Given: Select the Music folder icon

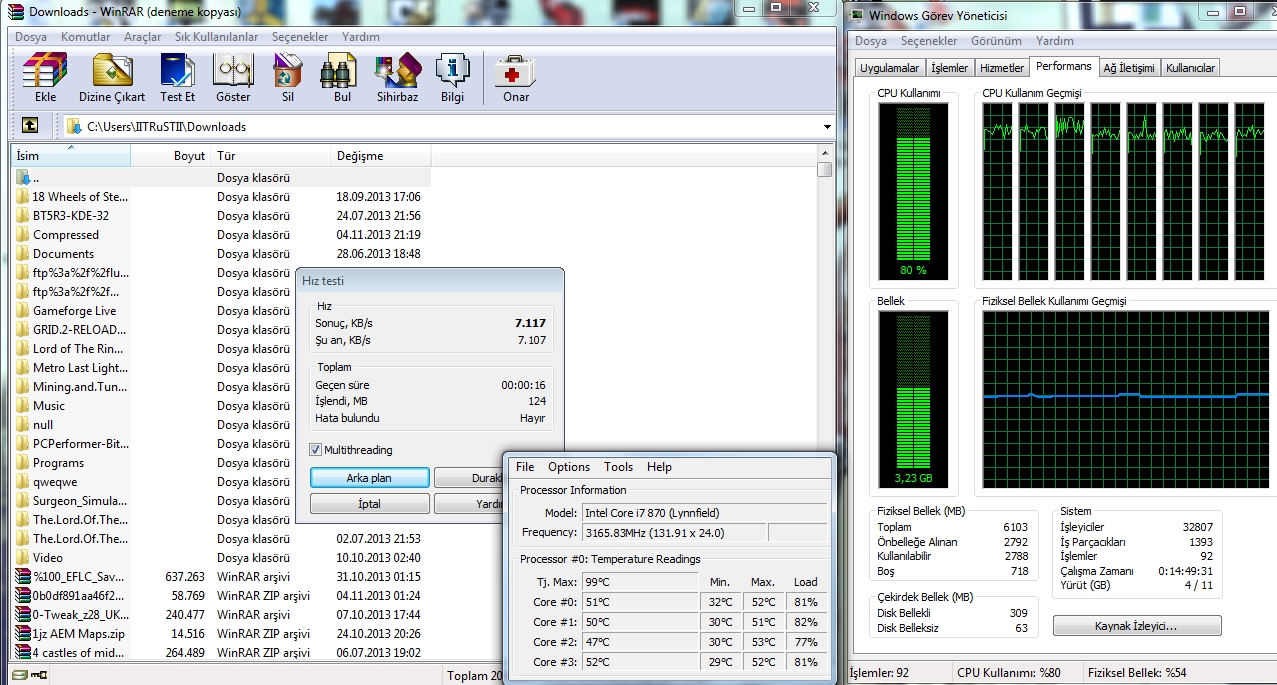Looking at the screenshot, I should click(23, 406).
